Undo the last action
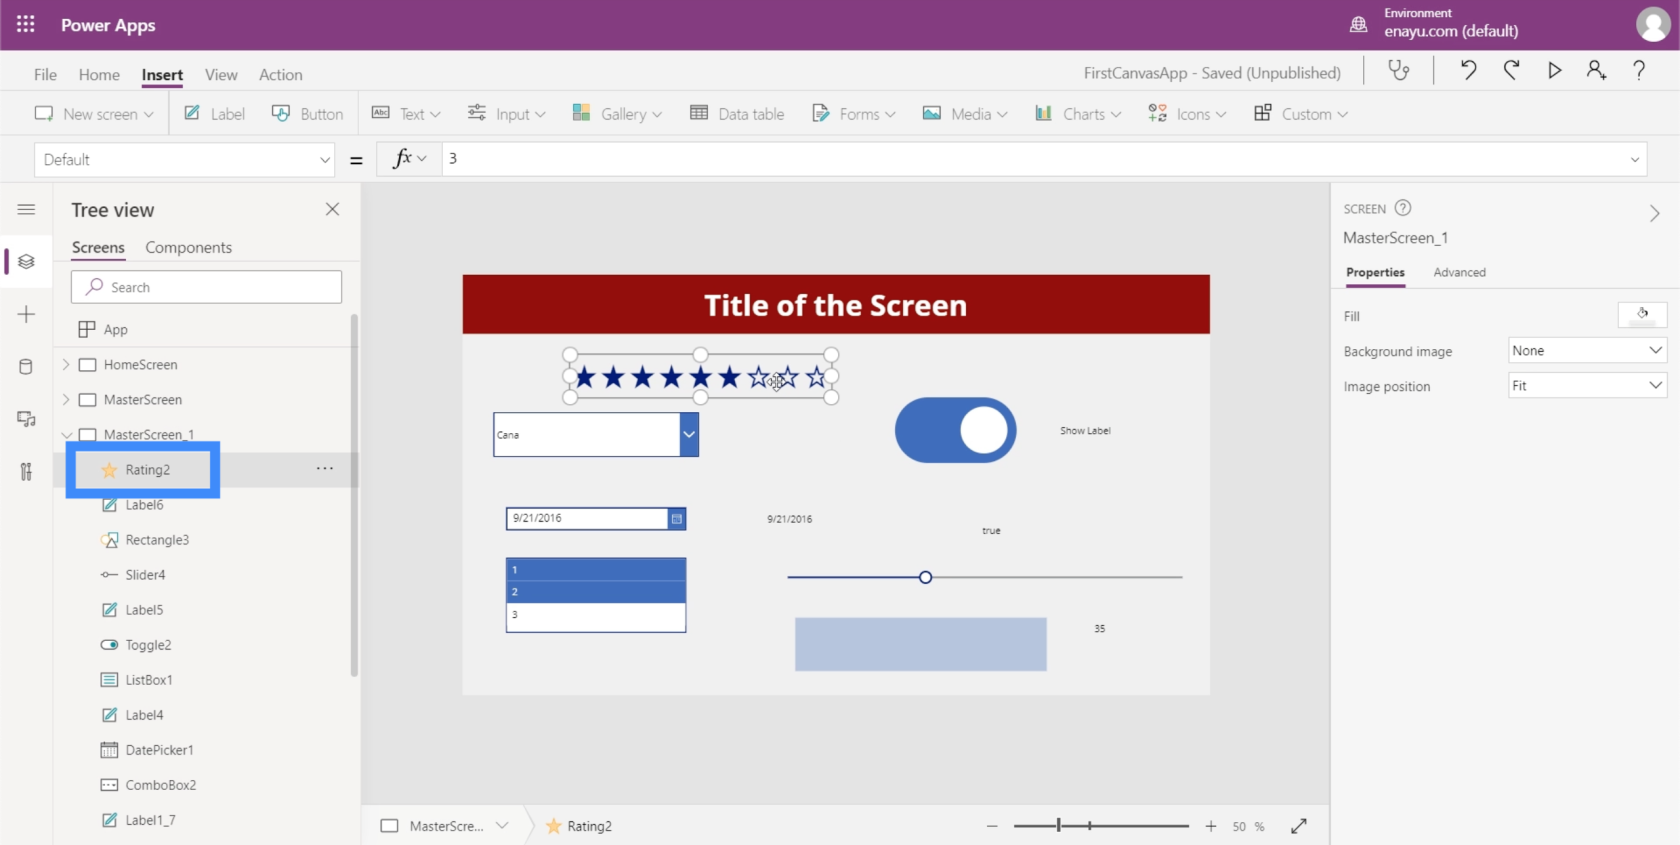1680x845 pixels. tap(1468, 70)
